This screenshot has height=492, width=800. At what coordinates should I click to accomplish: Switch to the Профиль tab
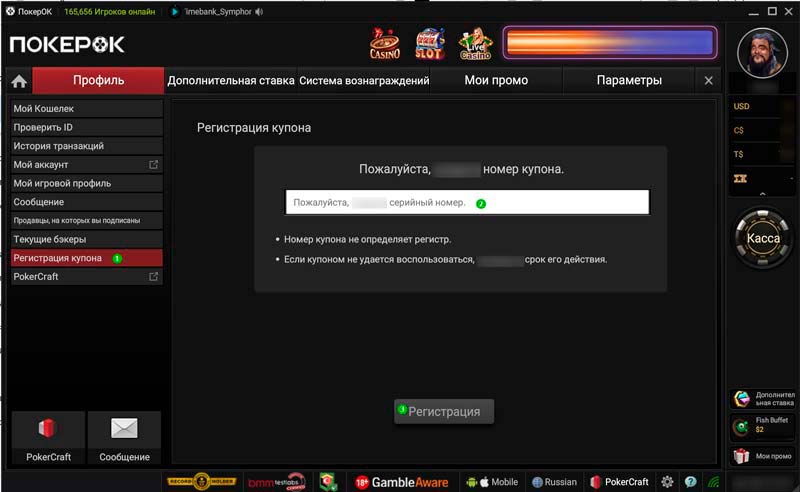click(98, 80)
